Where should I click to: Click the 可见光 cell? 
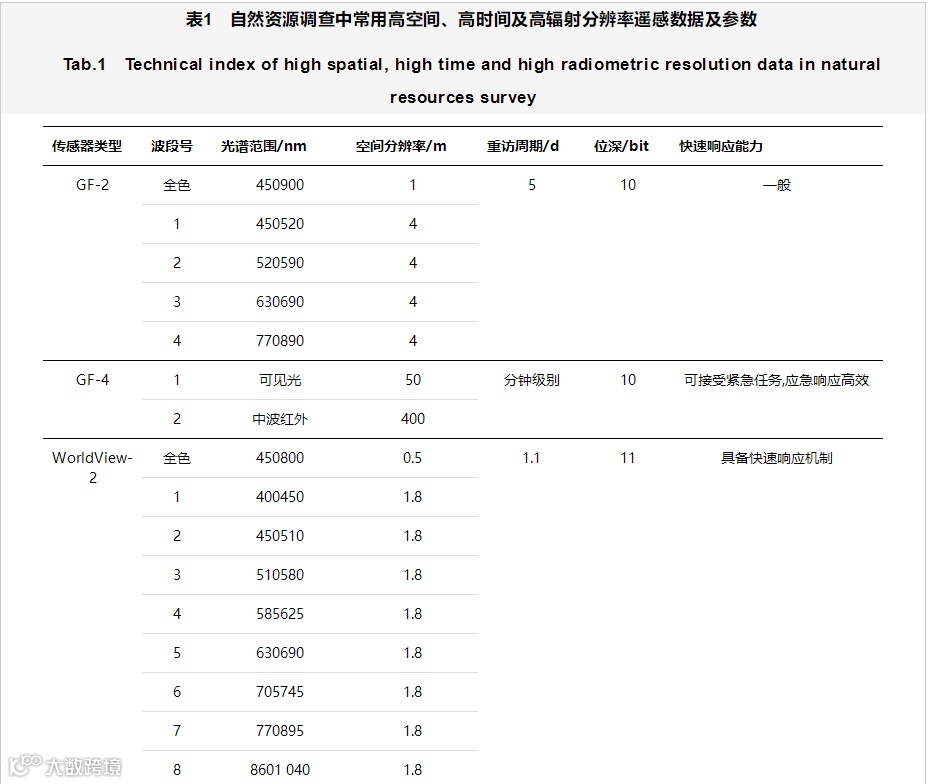pyautogui.click(x=280, y=380)
